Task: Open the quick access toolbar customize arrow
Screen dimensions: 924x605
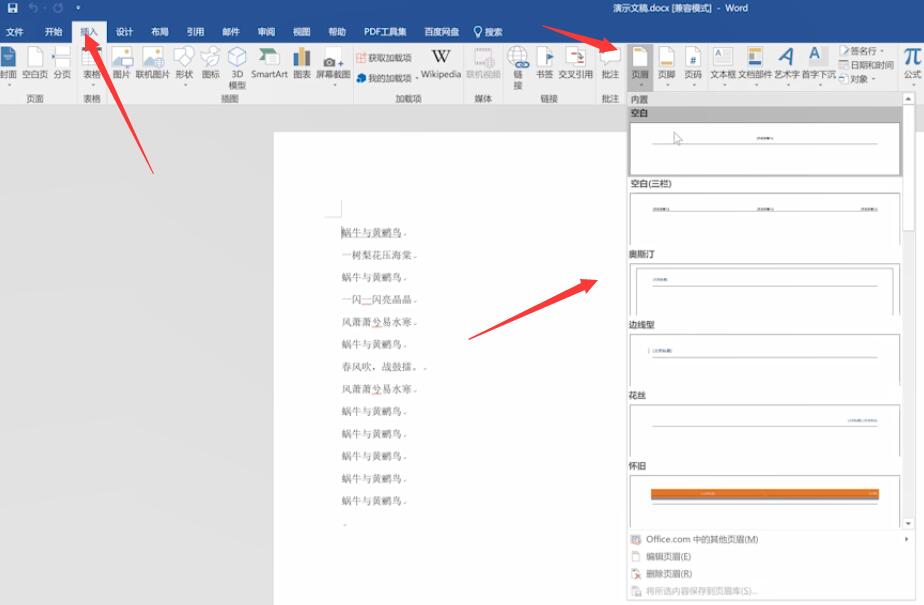Action: (x=78, y=8)
